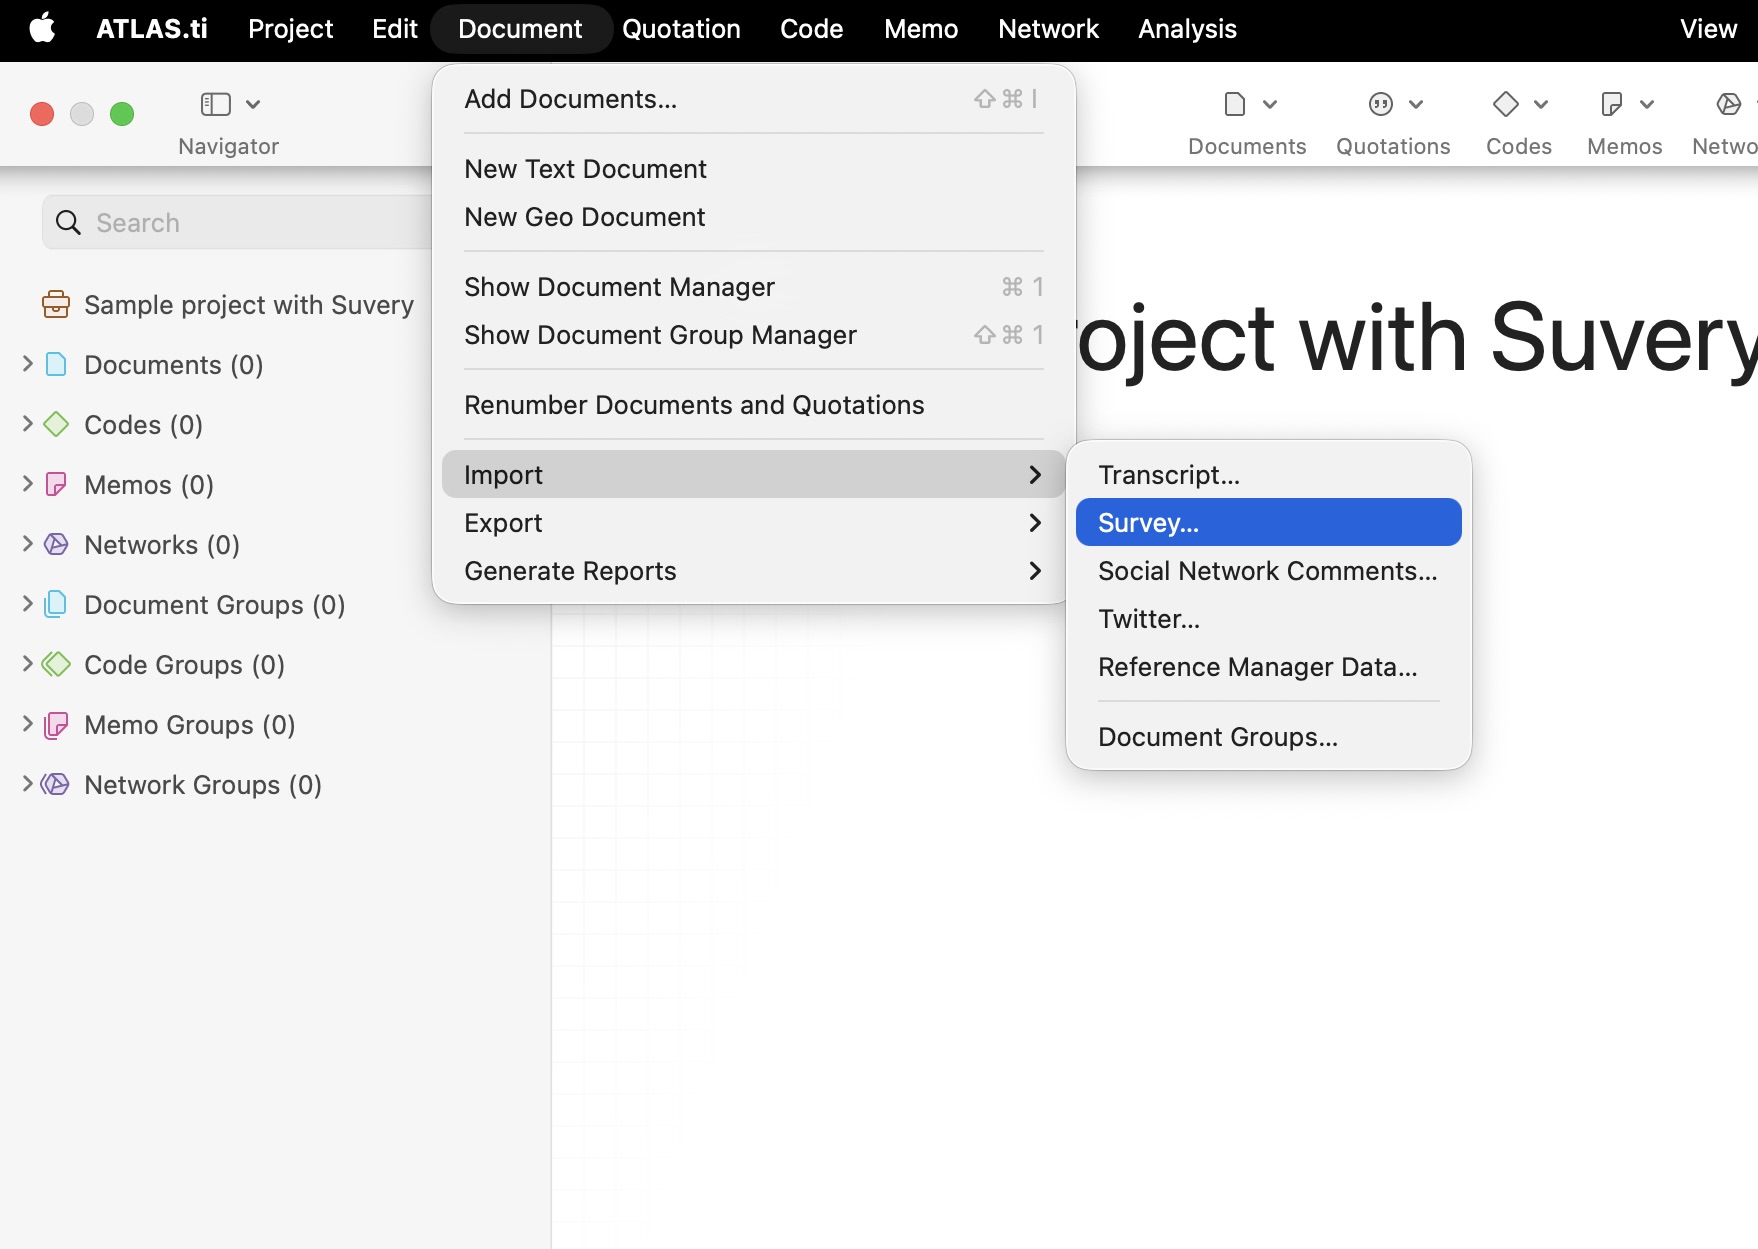Open the Documents toolbar dropdown arrow
1758x1249 pixels.
point(1270,104)
